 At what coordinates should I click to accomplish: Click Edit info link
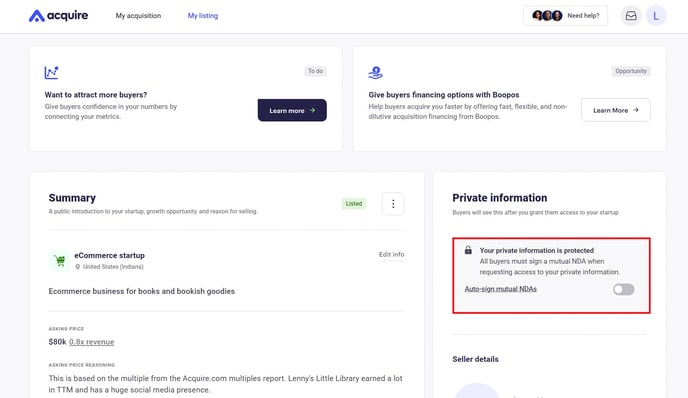[391, 255]
